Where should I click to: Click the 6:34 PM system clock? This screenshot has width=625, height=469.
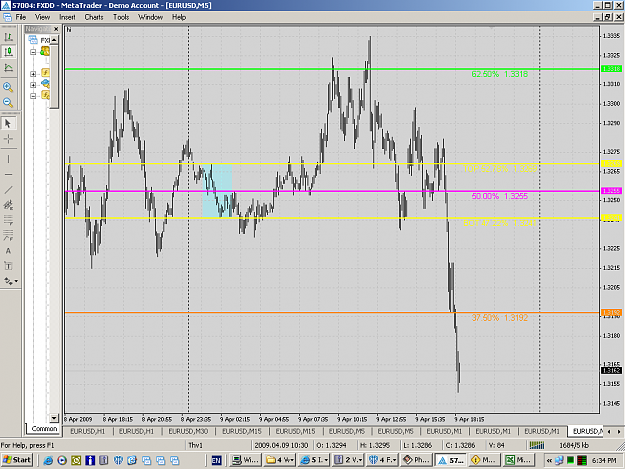click(604, 460)
